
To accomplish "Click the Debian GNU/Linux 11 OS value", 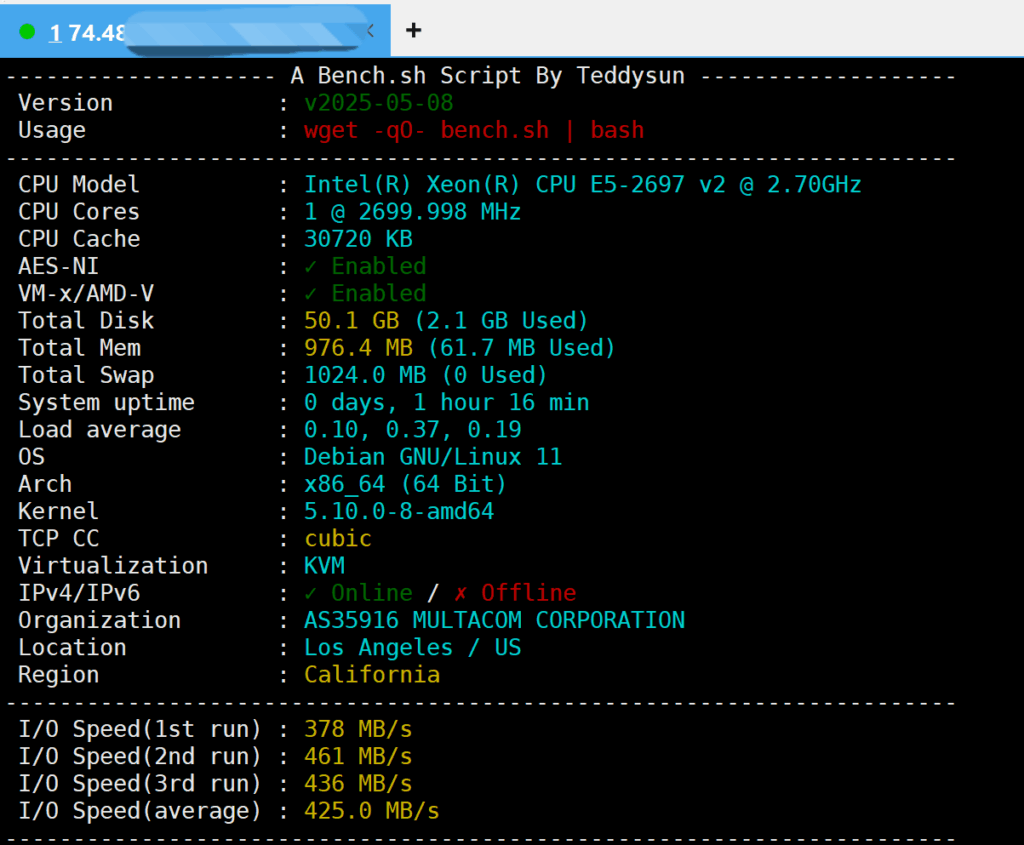I will (x=433, y=457).
